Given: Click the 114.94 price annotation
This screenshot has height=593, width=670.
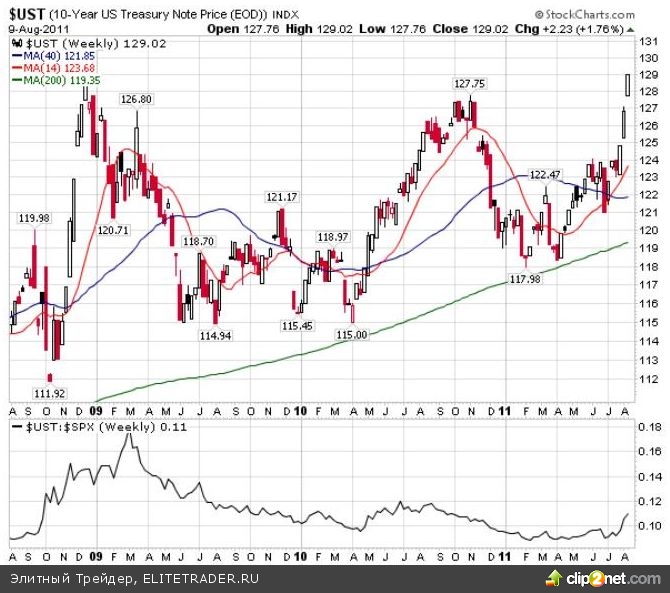Looking at the screenshot, I should coord(215,336).
